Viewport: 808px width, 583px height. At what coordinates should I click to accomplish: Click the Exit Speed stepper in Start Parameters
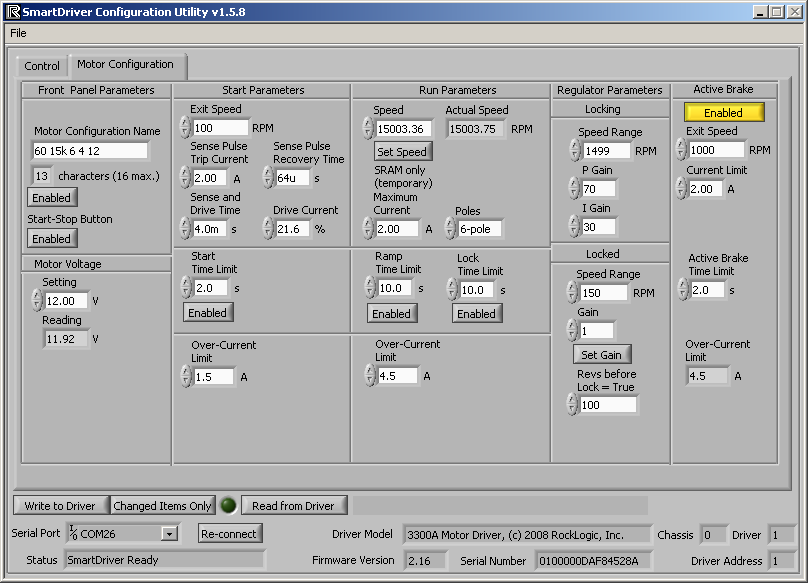[x=184, y=128]
